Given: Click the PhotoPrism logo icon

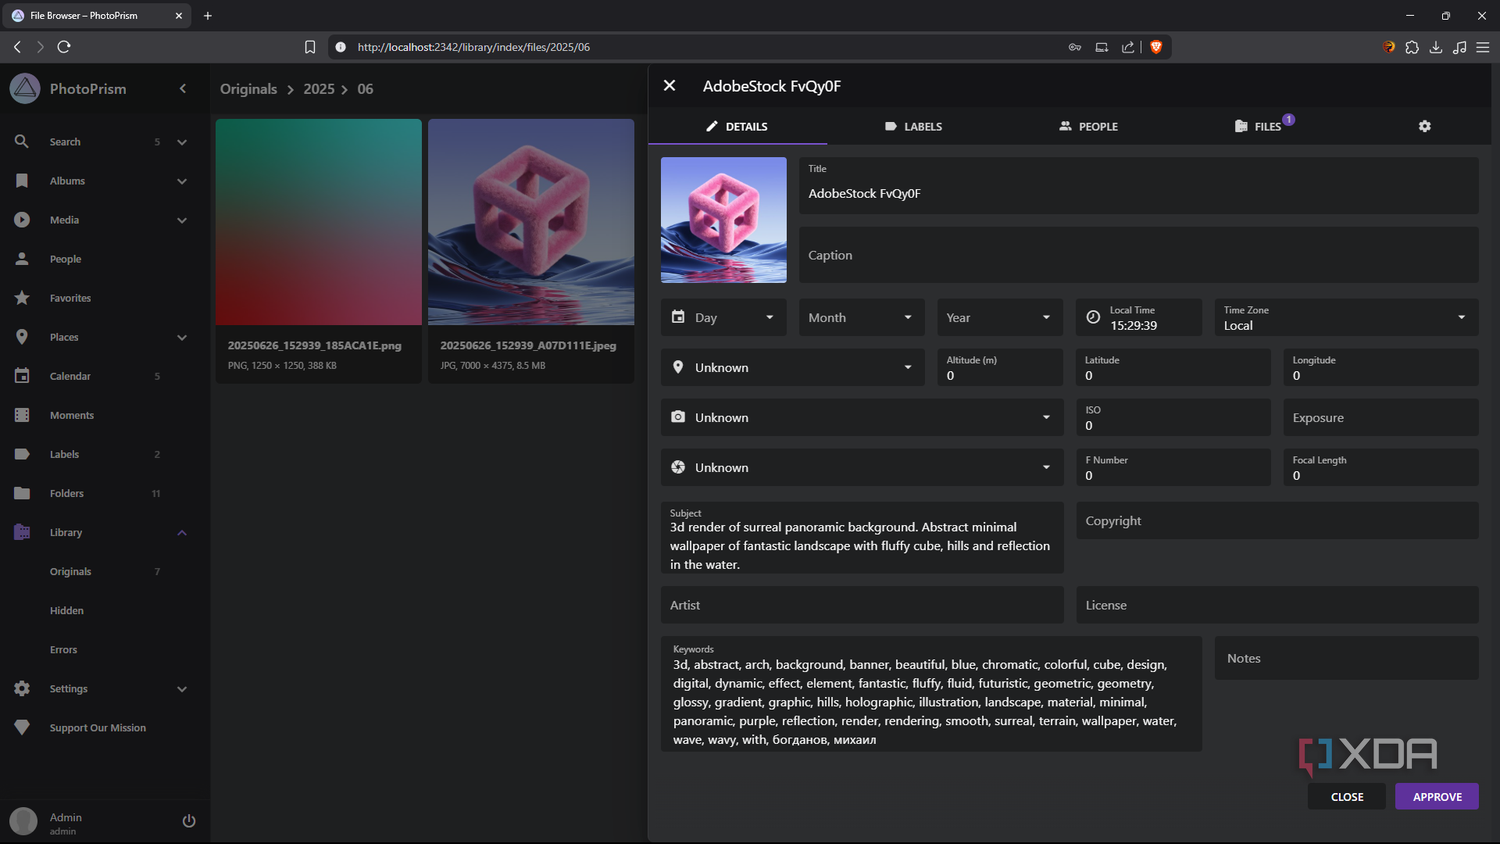Looking at the screenshot, I should [25, 89].
